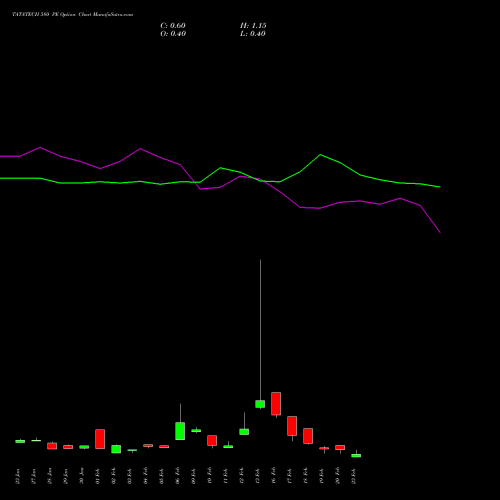This screenshot has height=500, width=500.
Task: Select the tallest red candle above 16 Feb
Action: [276, 404]
